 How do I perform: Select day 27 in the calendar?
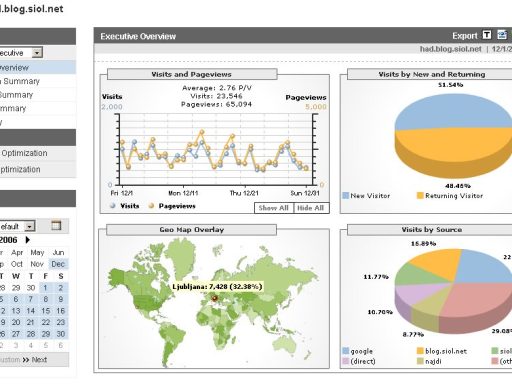[x=16, y=334]
